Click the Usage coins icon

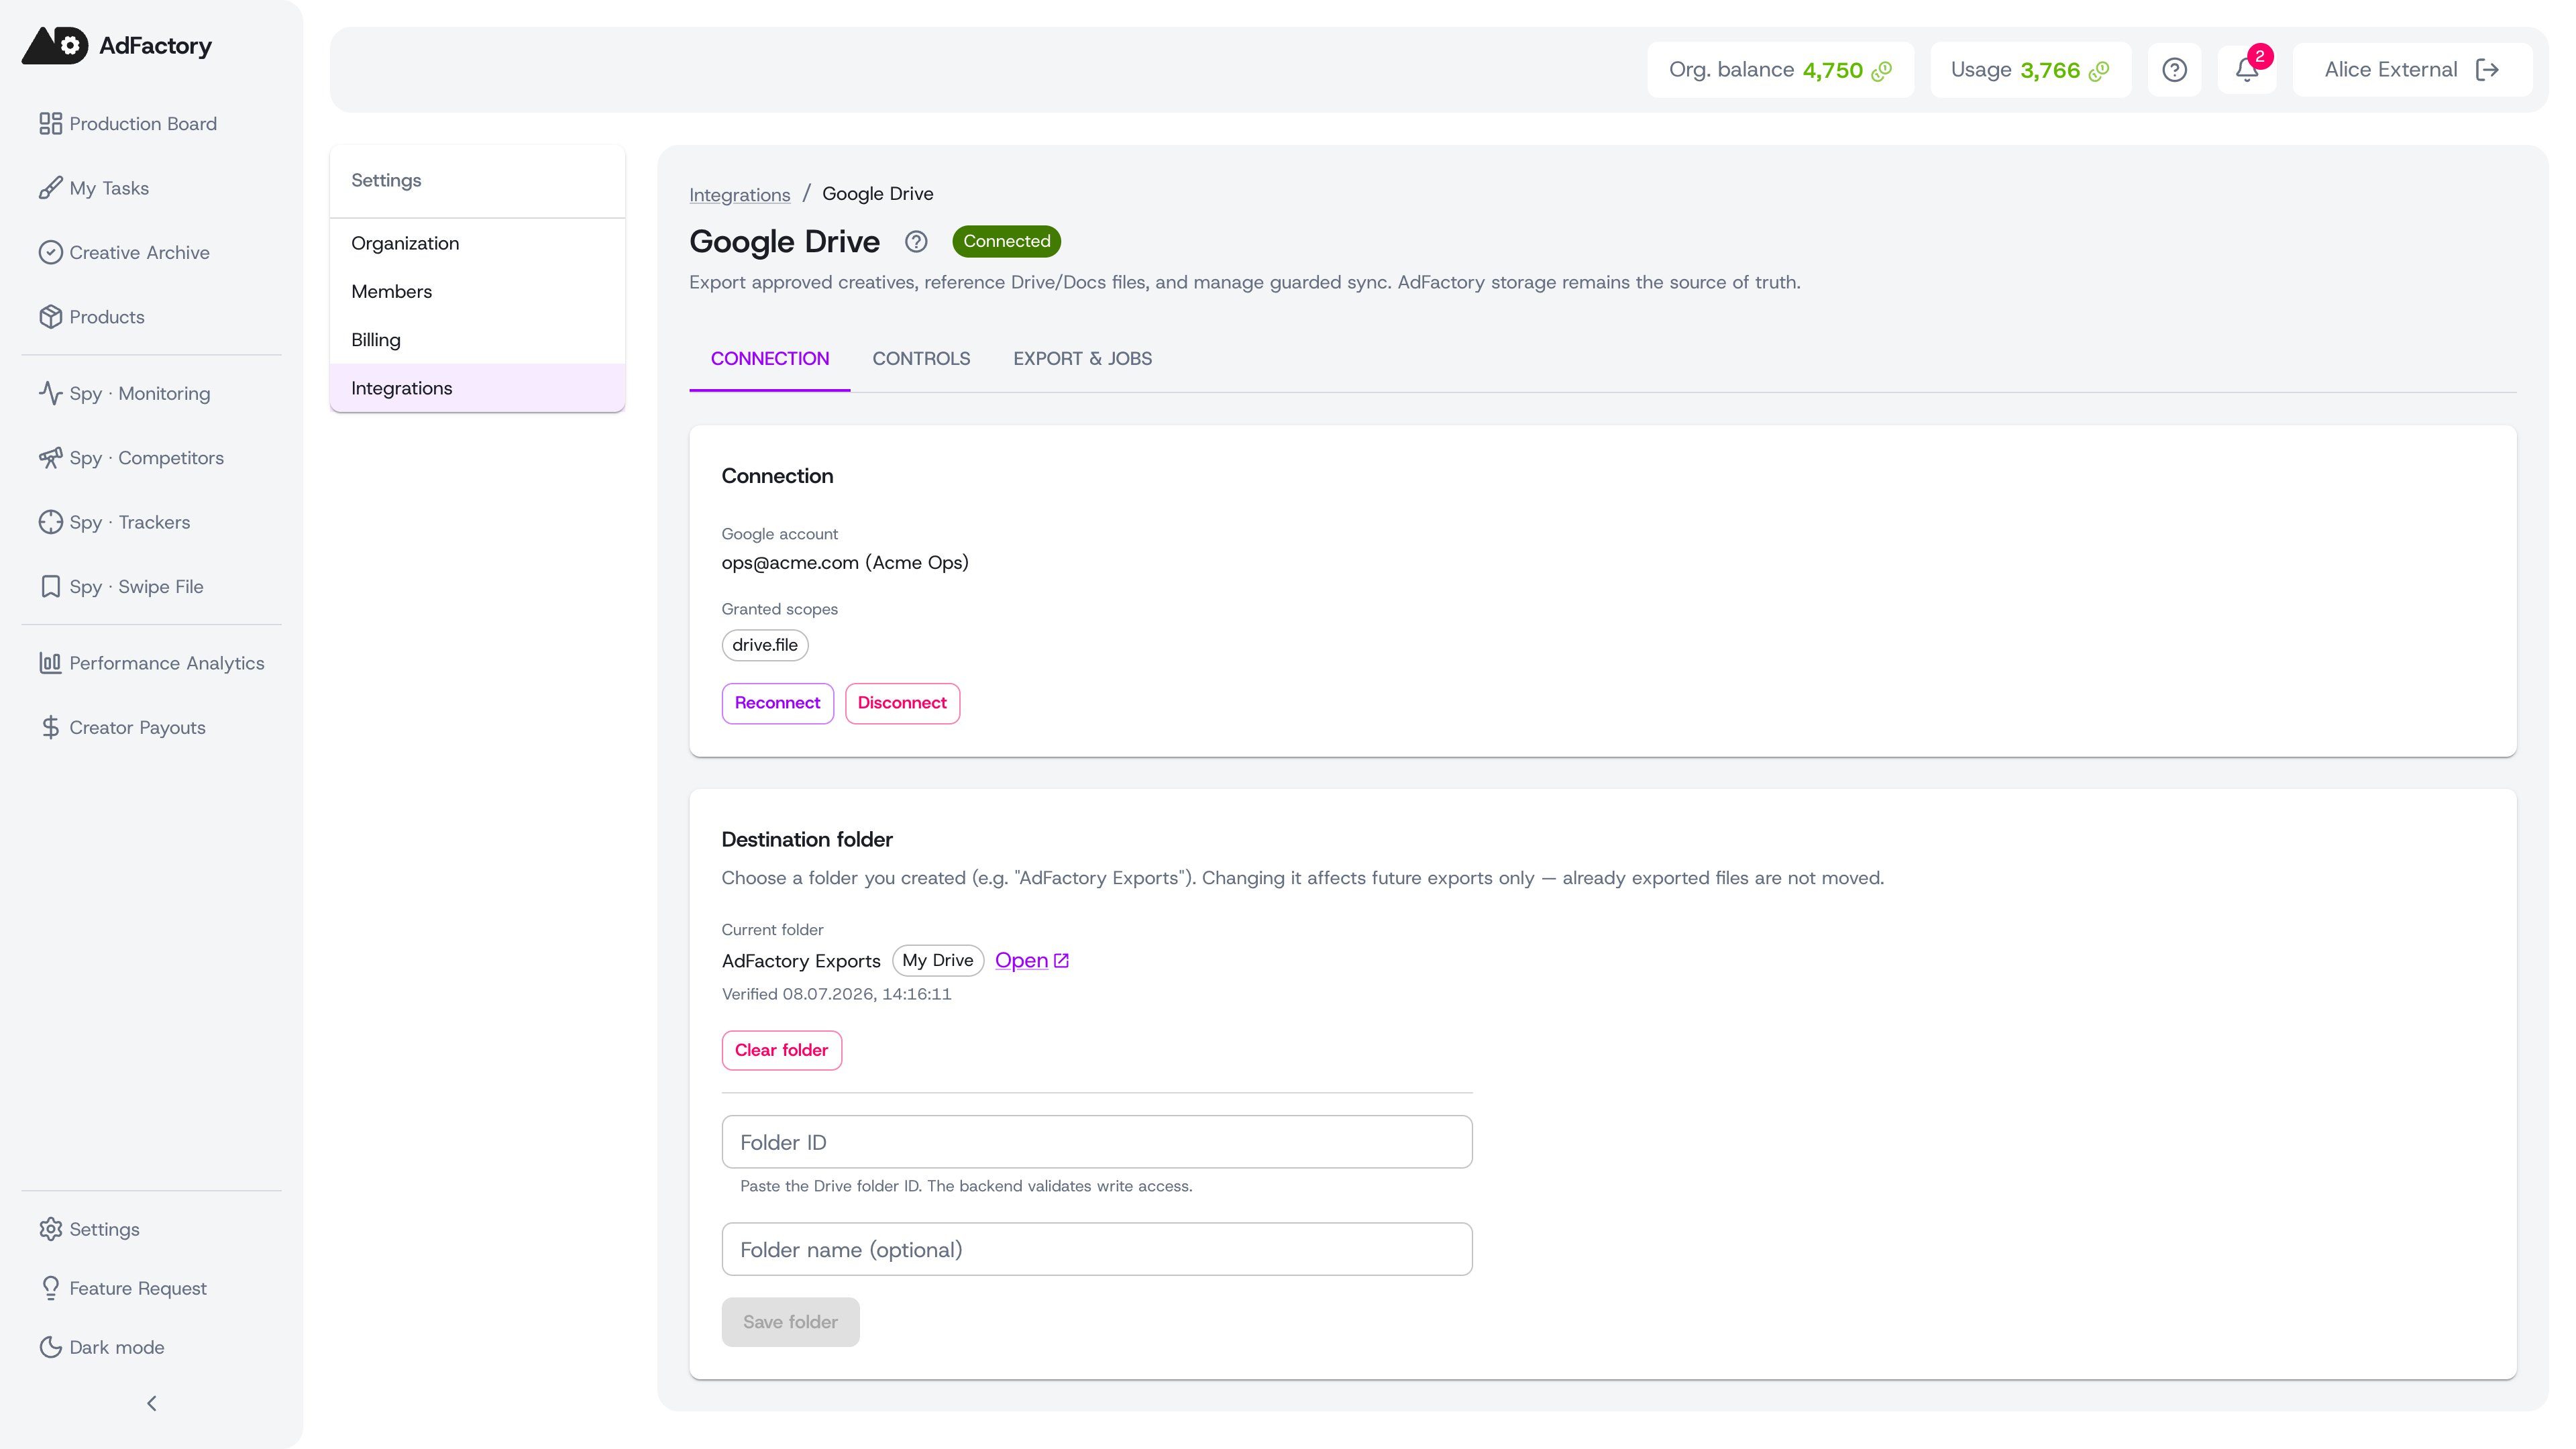[2099, 70]
